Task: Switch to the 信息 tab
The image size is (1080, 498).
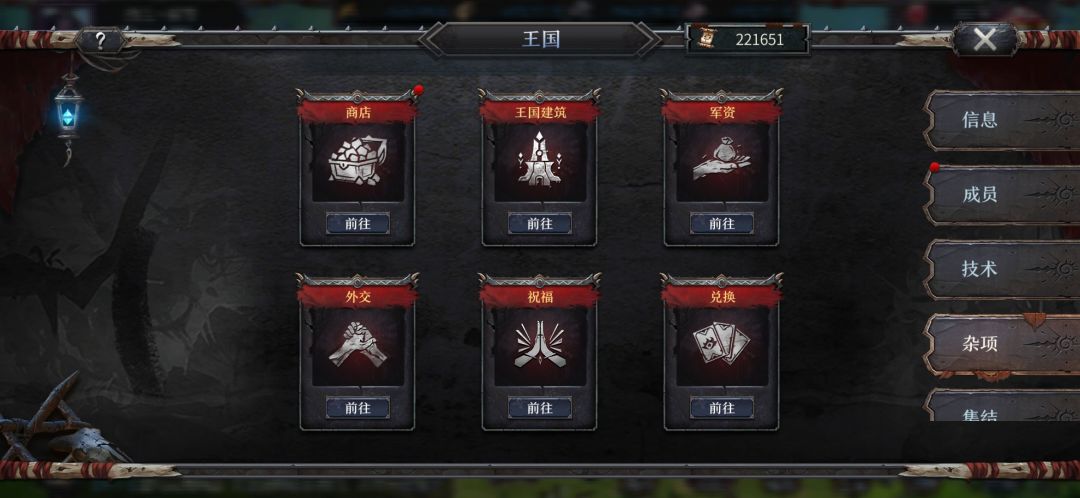Action: 1002,120
